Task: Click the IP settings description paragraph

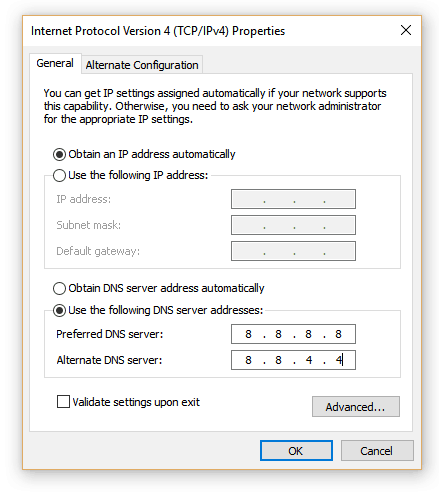Action: [x=215, y=106]
